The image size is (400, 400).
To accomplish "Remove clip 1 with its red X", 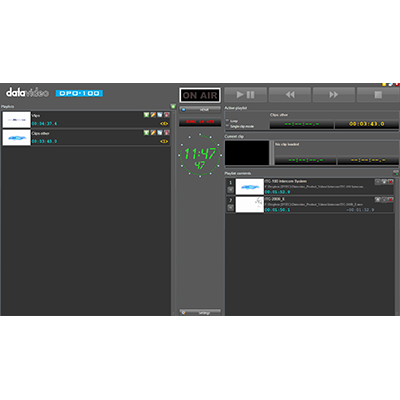I will (x=391, y=182).
